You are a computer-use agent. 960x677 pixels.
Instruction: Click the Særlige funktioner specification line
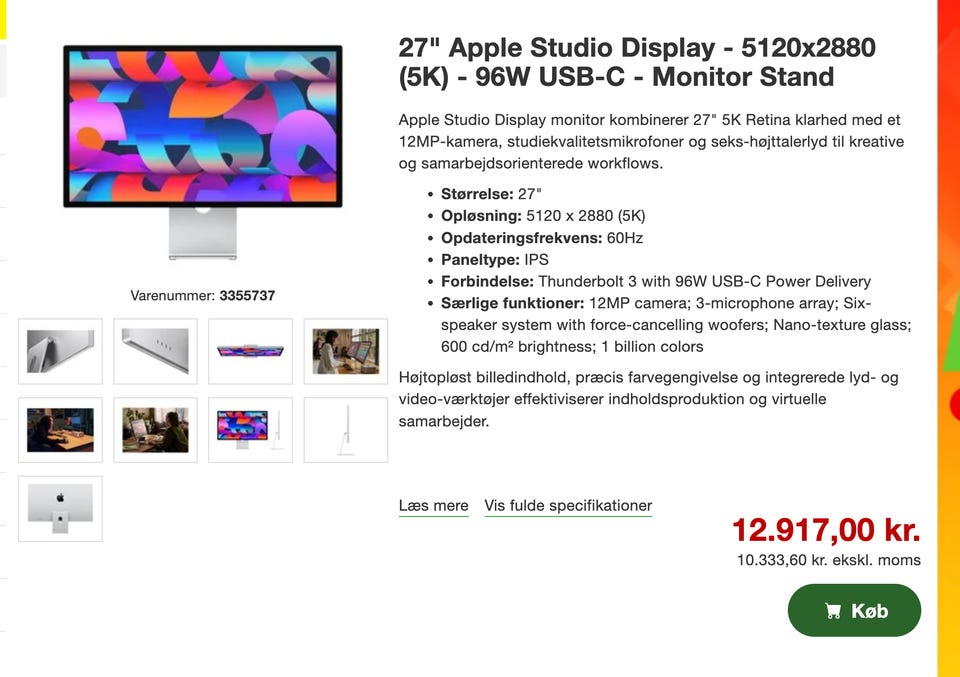click(x=676, y=325)
